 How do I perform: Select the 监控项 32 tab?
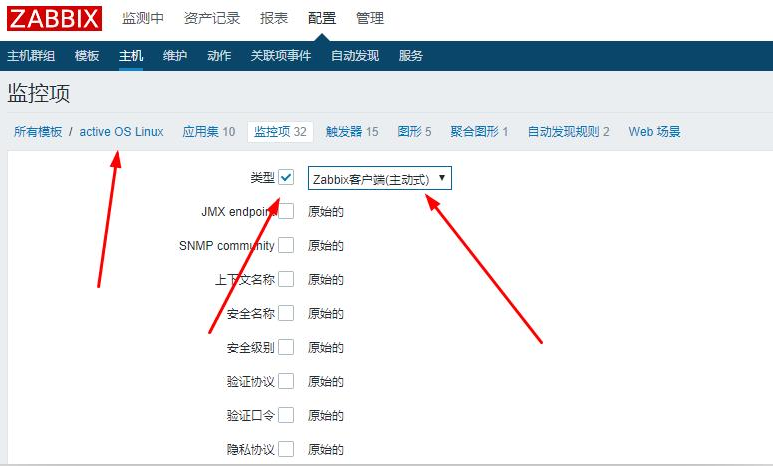pos(280,132)
